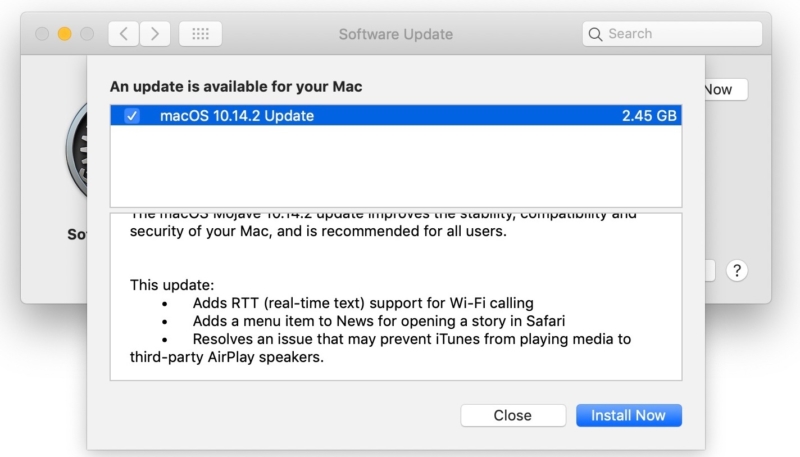This screenshot has height=457, width=800.
Task: Focus the Search input field
Action: (x=680, y=34)
